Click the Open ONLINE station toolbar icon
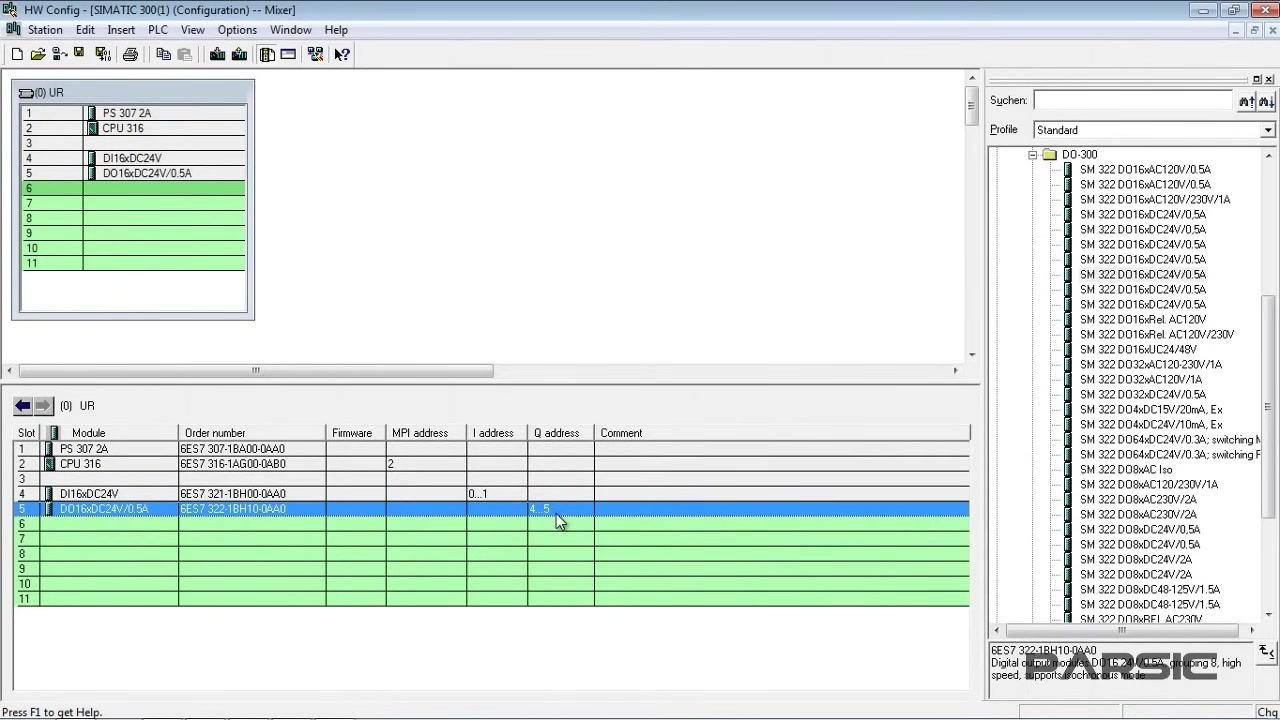1280x720 pixels. tap(59, 54)
